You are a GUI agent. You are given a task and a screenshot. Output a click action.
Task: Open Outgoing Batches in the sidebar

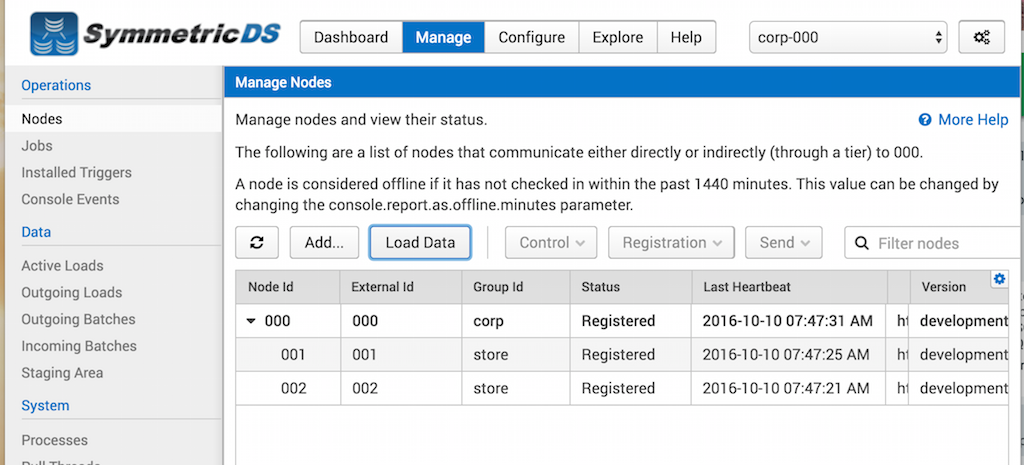(x=78, y=319)
